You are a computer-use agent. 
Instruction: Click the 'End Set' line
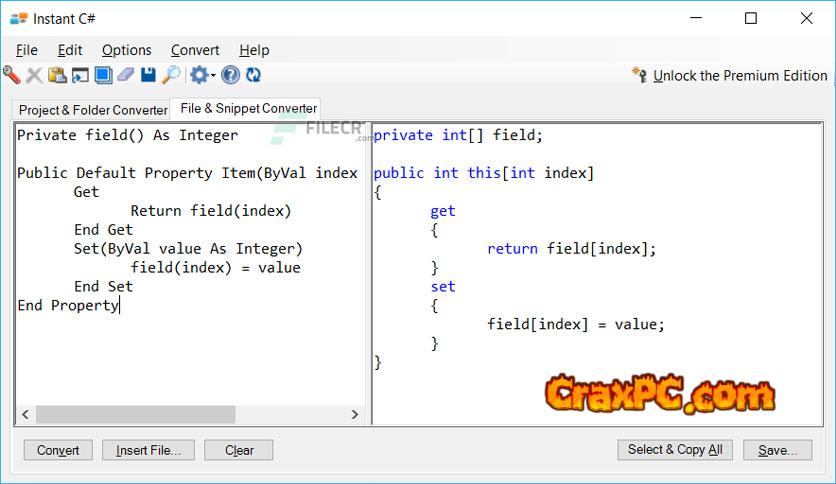pyautogui.click(x=103, y=286)
